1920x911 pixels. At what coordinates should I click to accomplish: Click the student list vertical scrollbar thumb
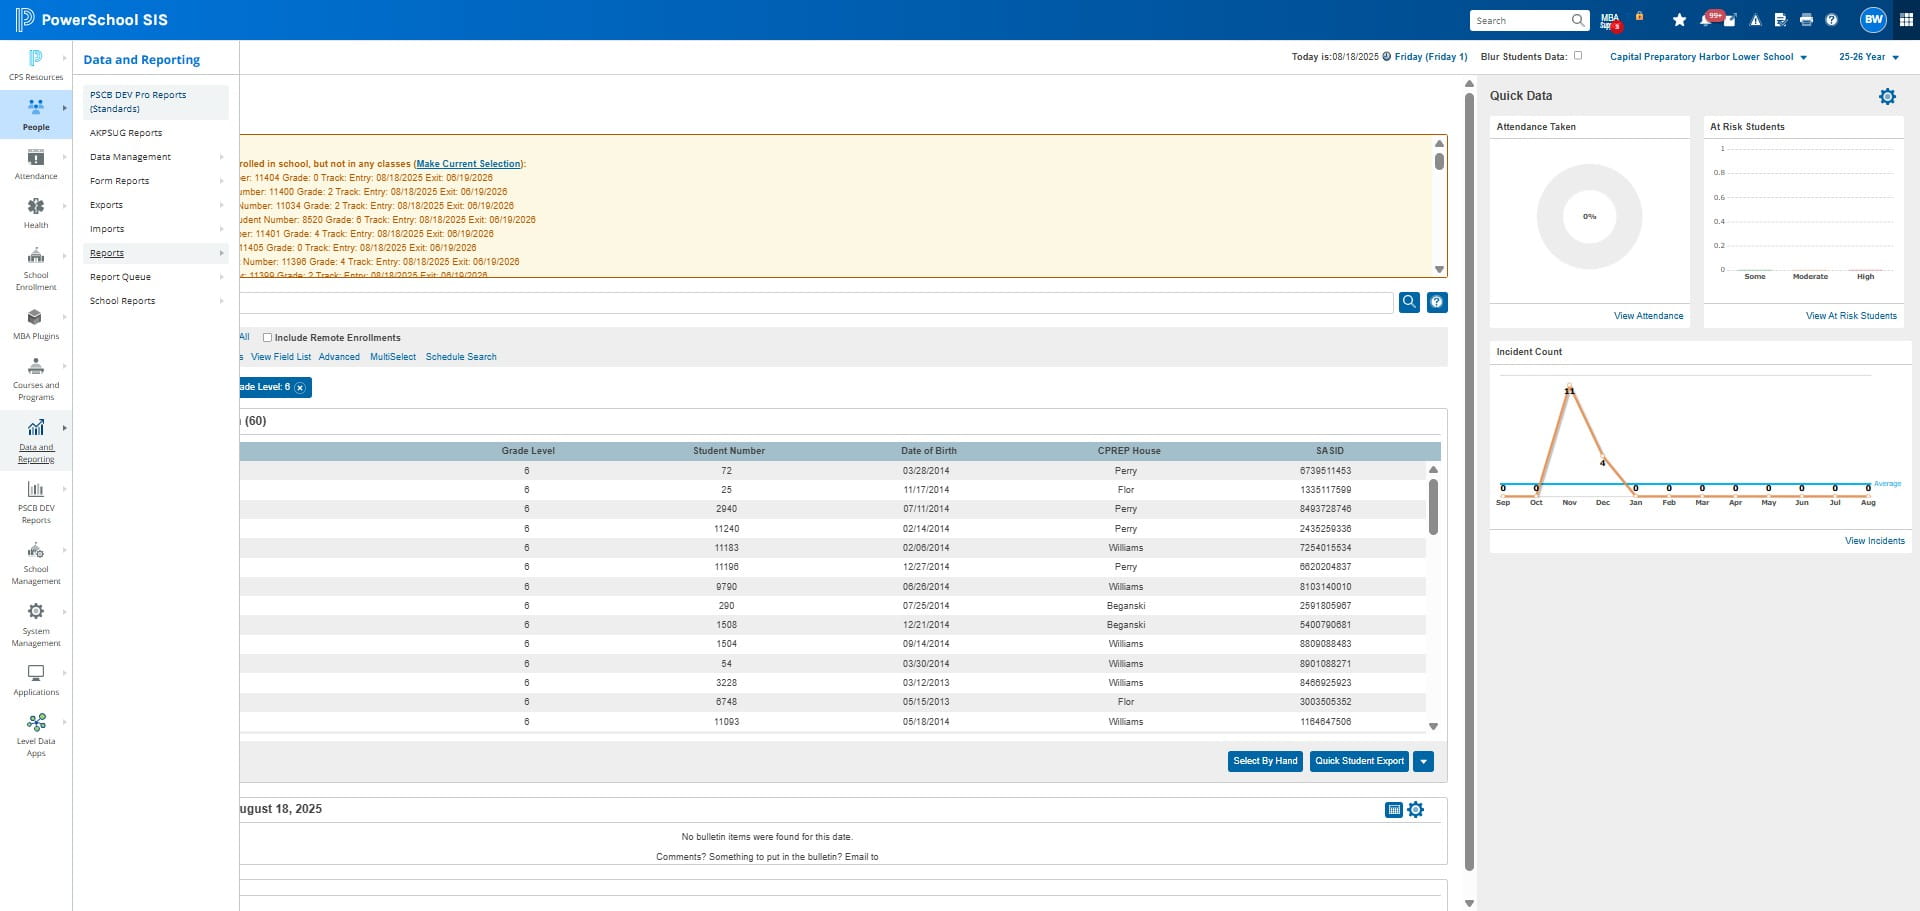point(1433,507)
